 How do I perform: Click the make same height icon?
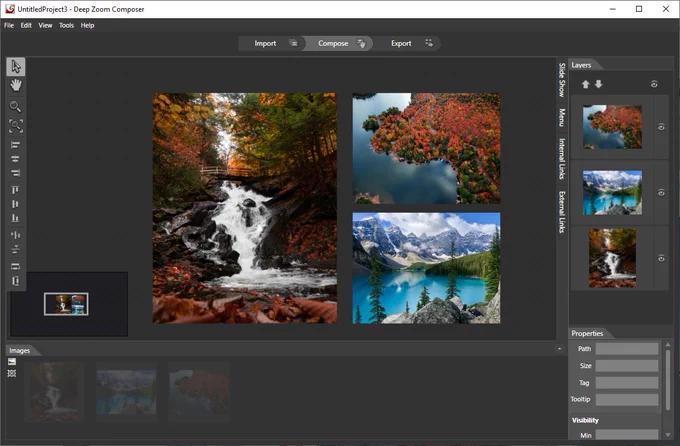point(16,281)
